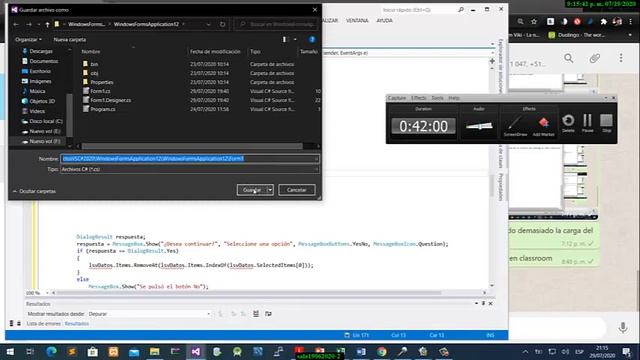The width and height of the screenshot is (640, 360).
Task: Open the recorder Tools menu
Action: (437, 98)
